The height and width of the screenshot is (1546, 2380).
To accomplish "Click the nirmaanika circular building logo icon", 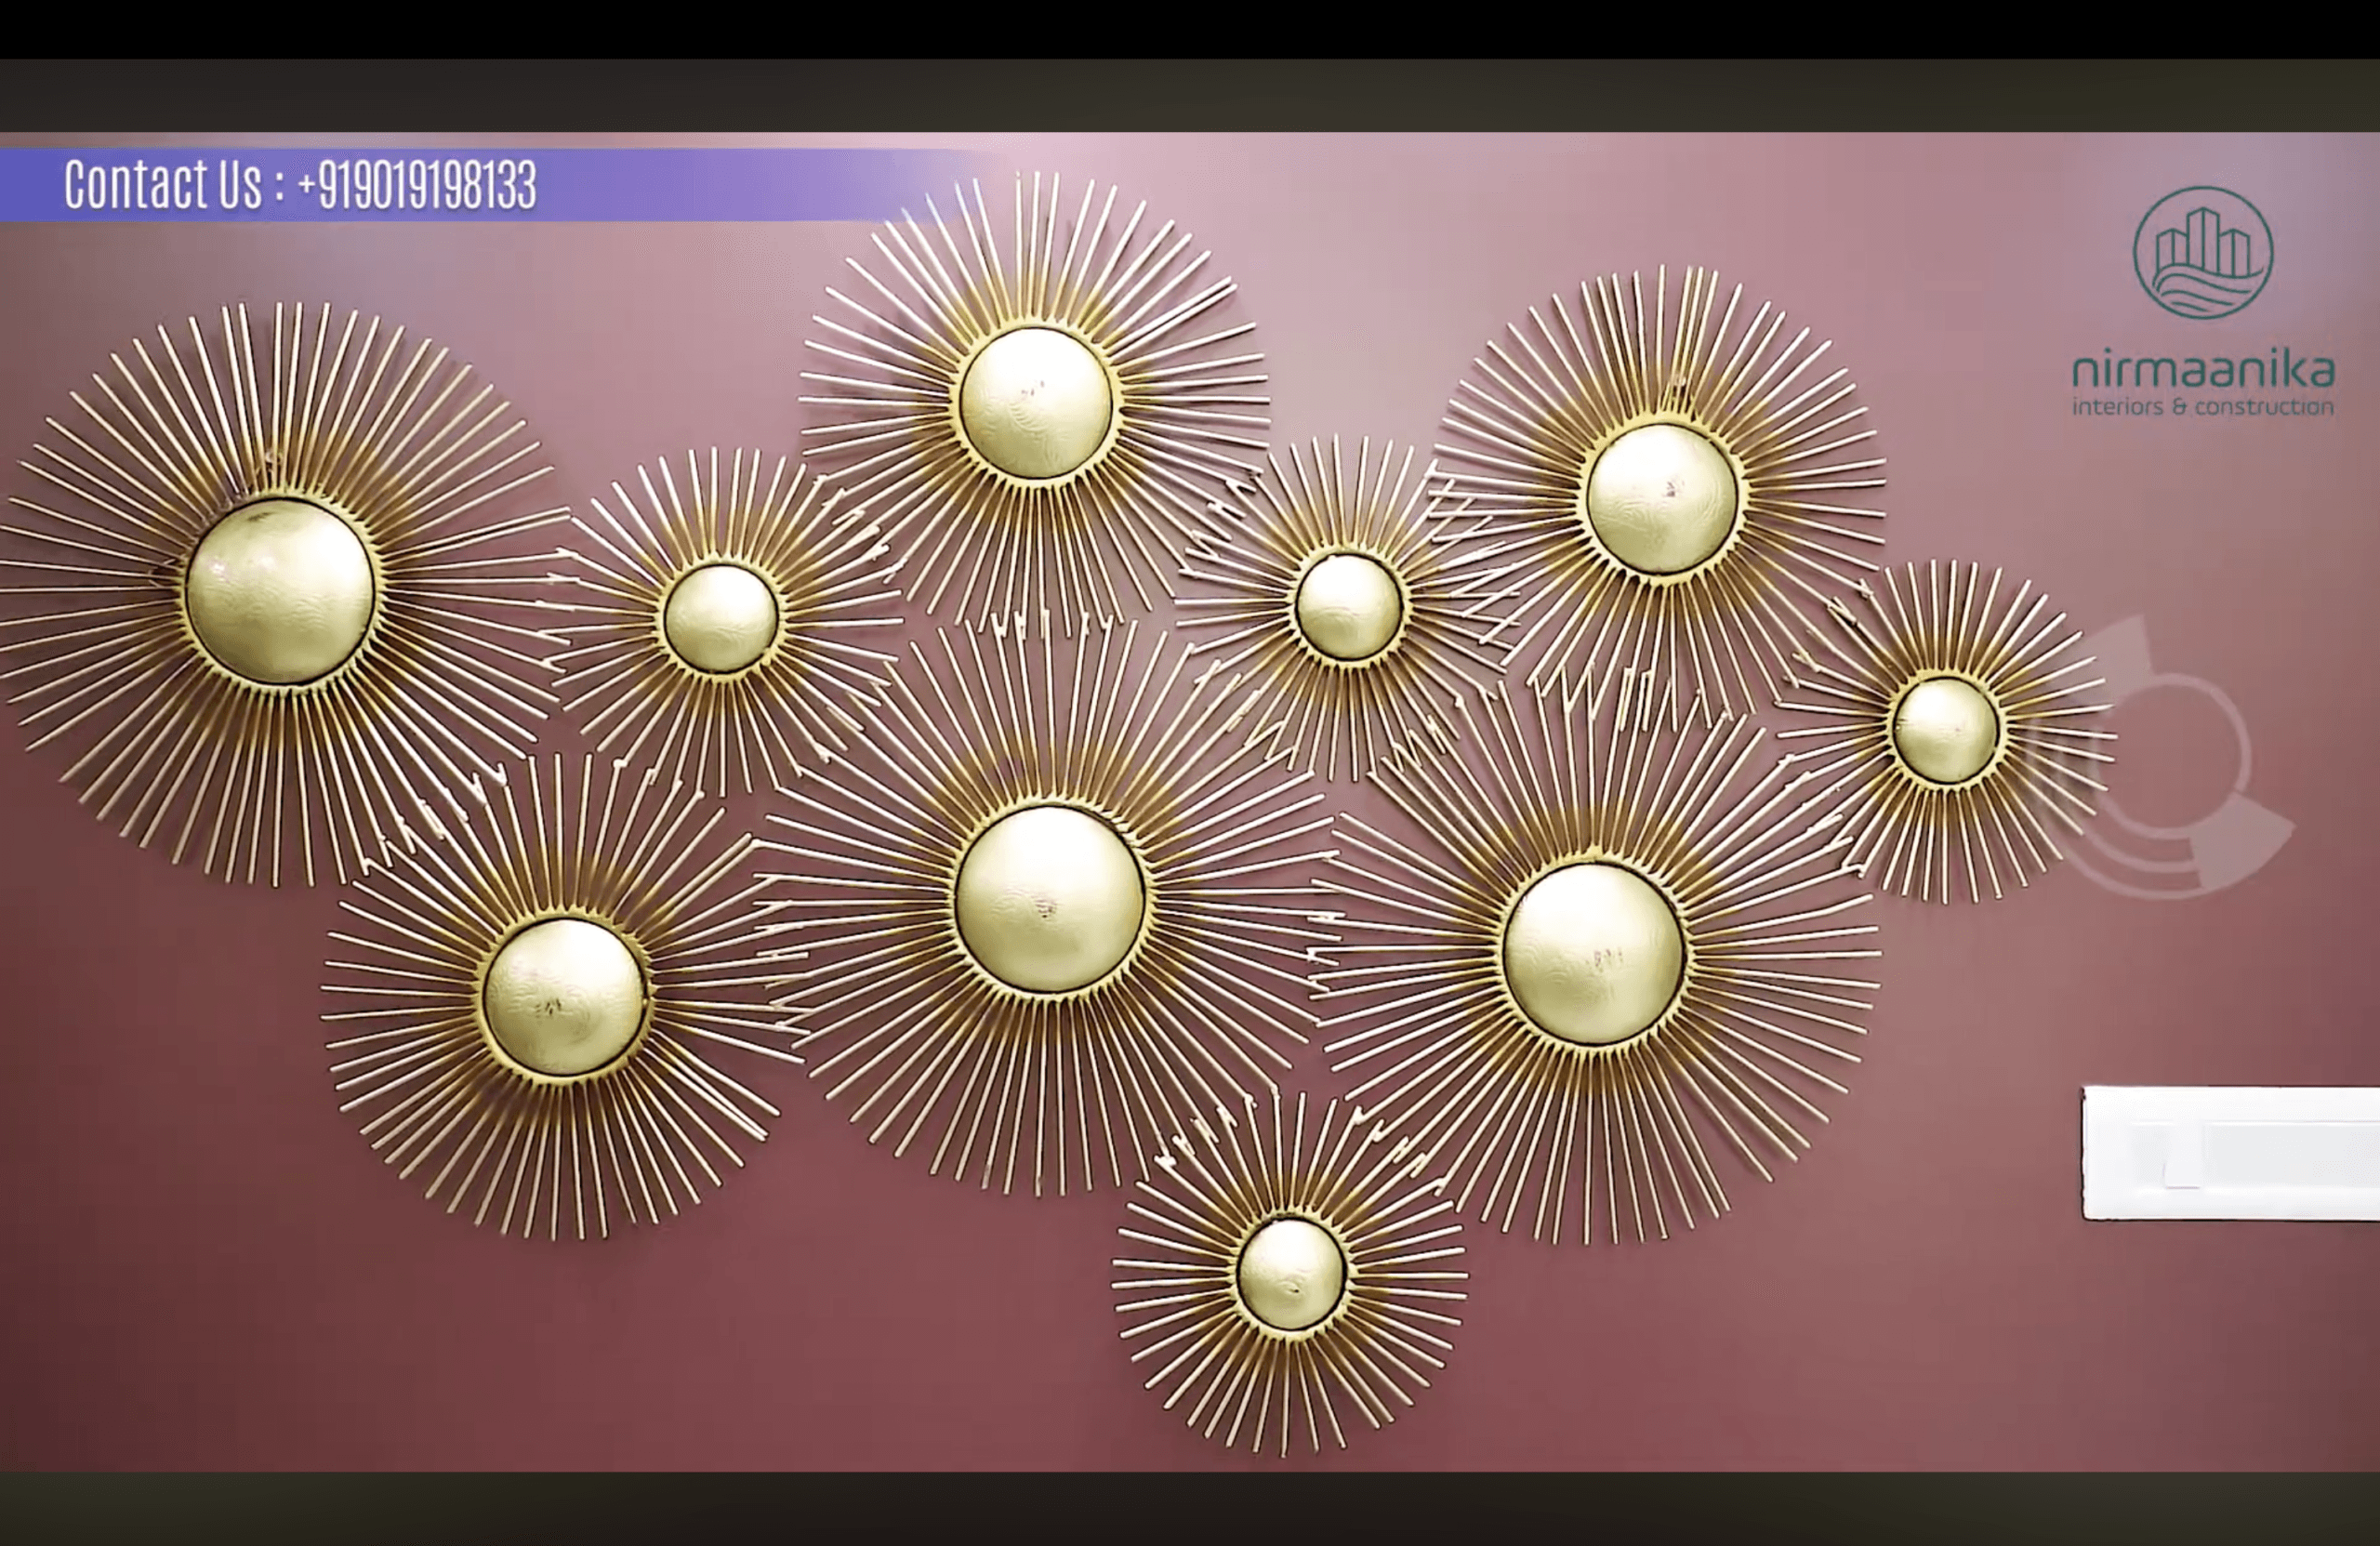I will tap(2202, 254).
